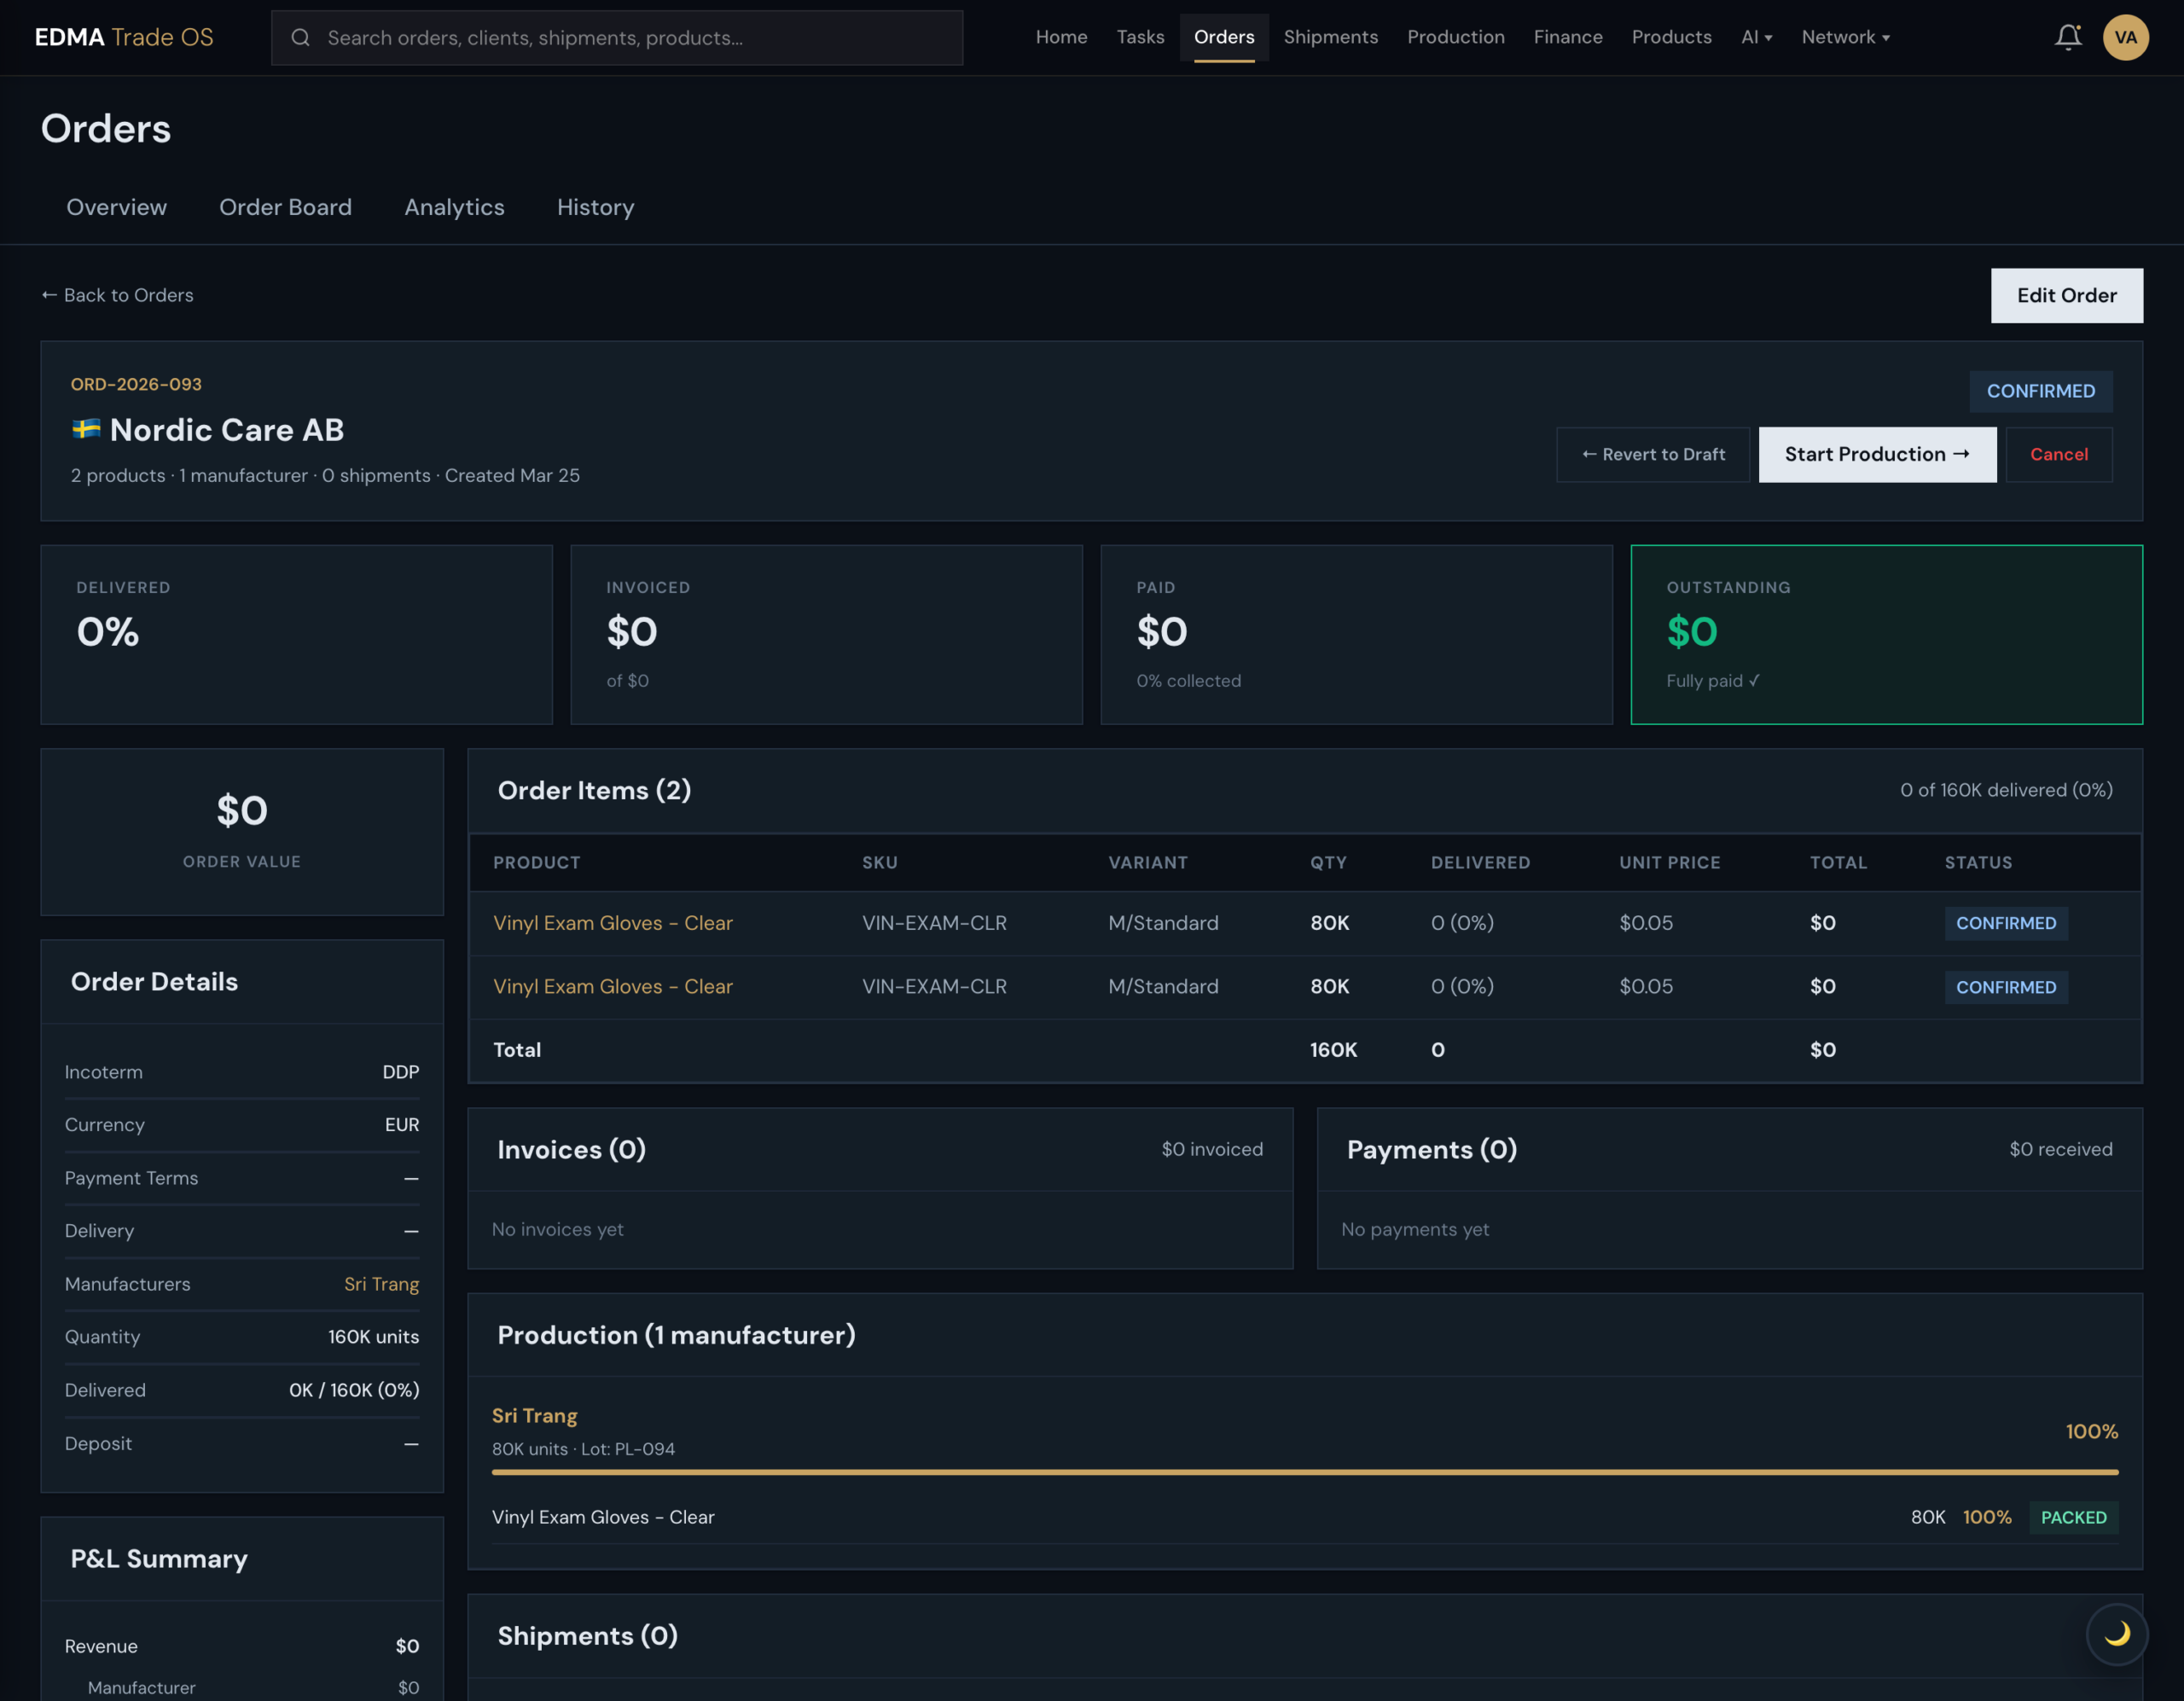
Task: Click the Incoterm DDP value
Action: 400,1072
